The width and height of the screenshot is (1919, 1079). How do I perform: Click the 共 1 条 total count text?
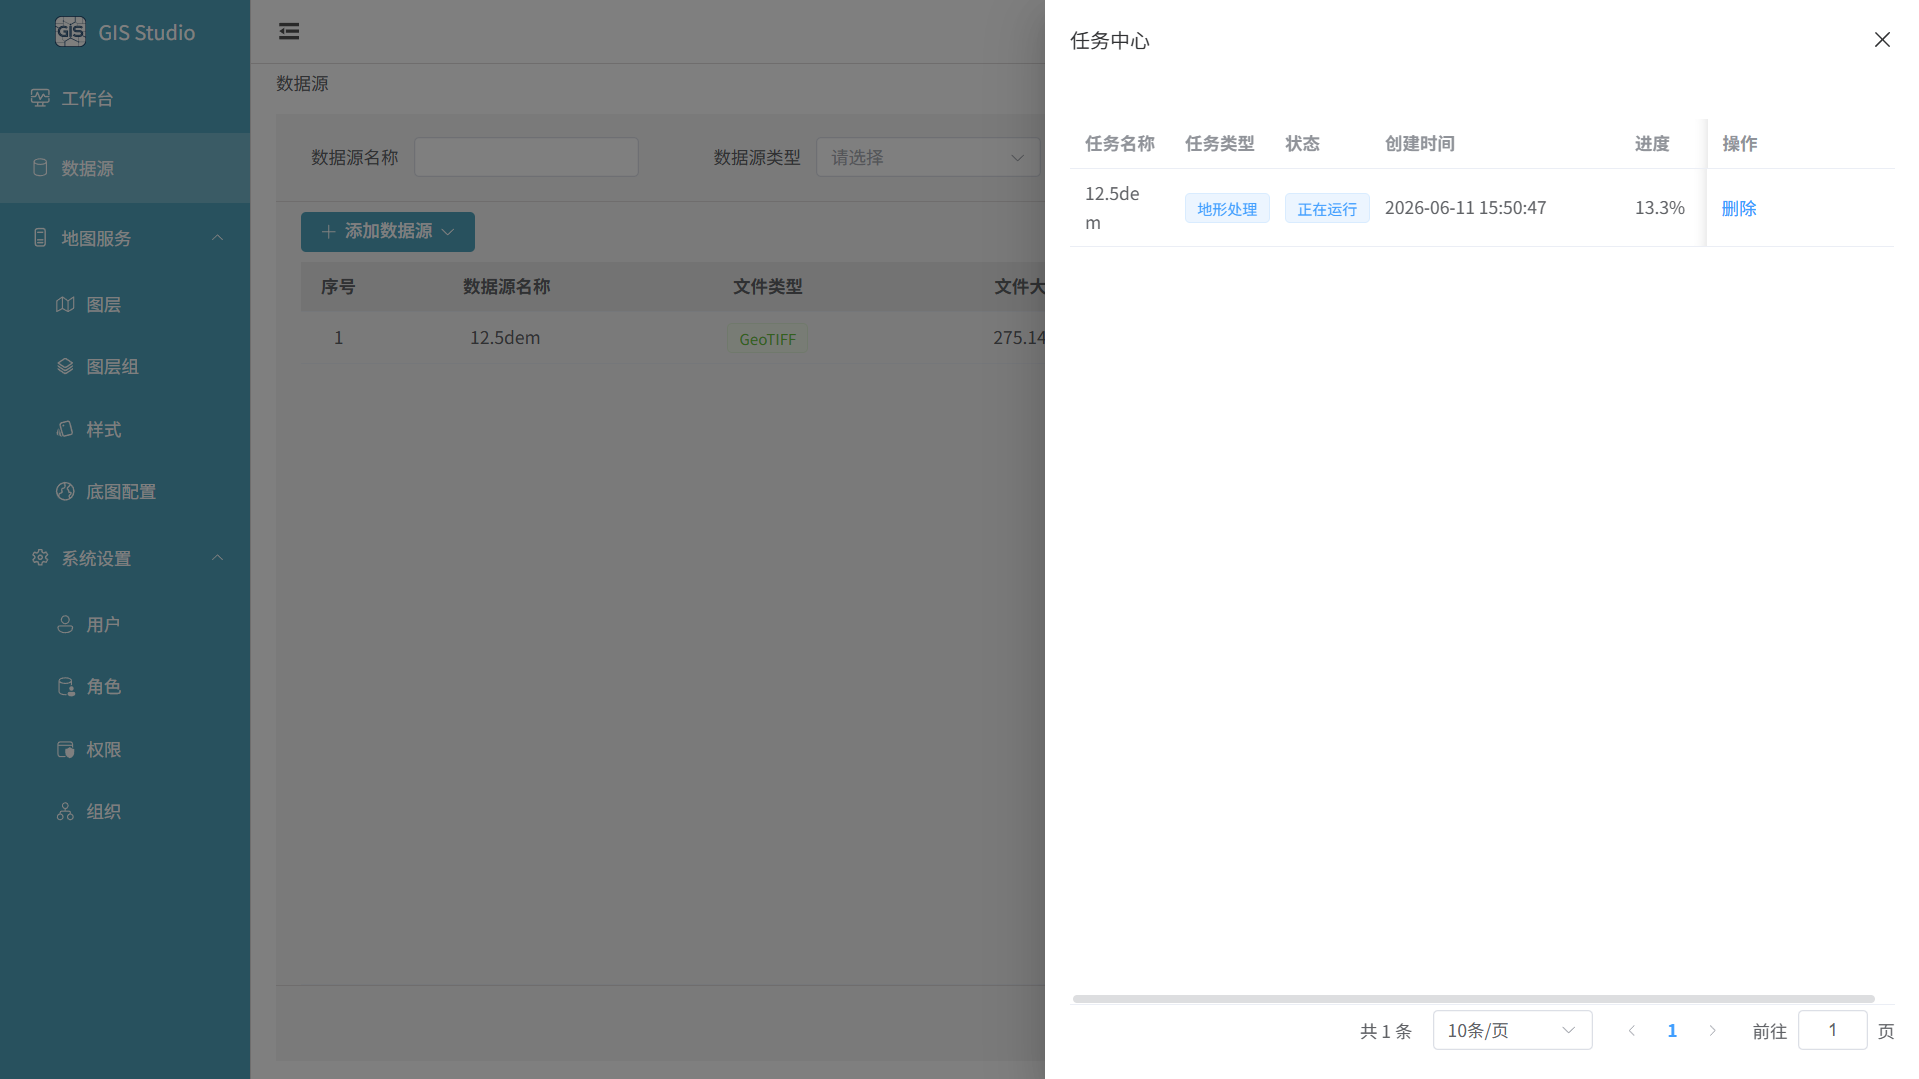point(1386,1031)
